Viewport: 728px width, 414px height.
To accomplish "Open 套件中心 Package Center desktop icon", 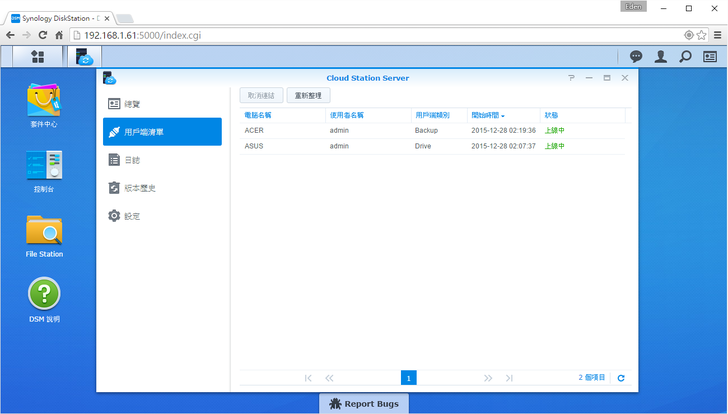I will (44, 101).
